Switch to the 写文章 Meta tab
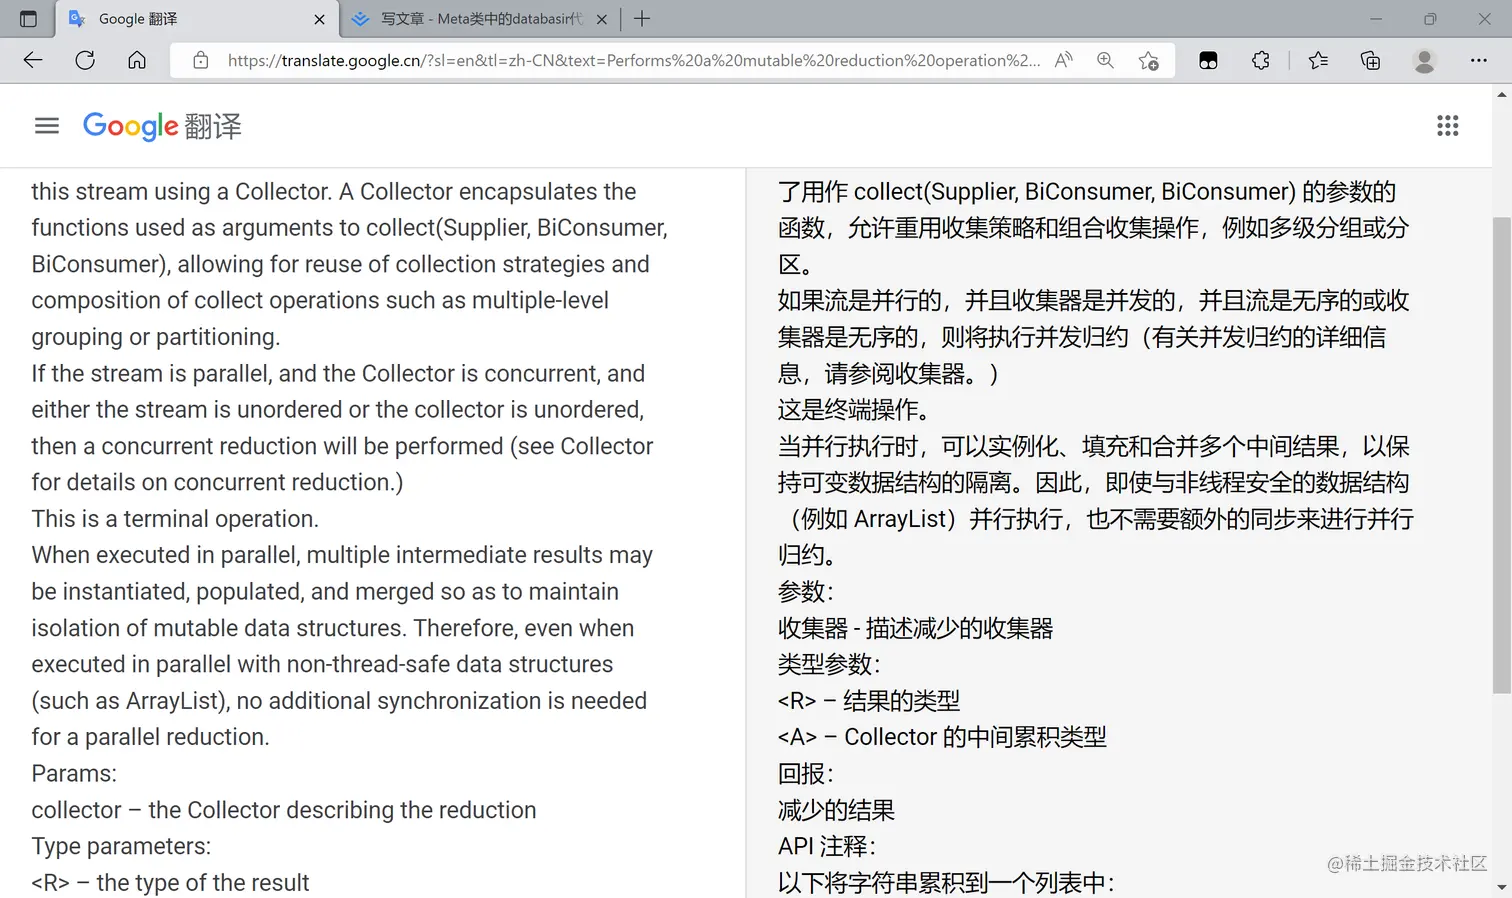Screen dimensions: 1512x898 click(480, 19)
